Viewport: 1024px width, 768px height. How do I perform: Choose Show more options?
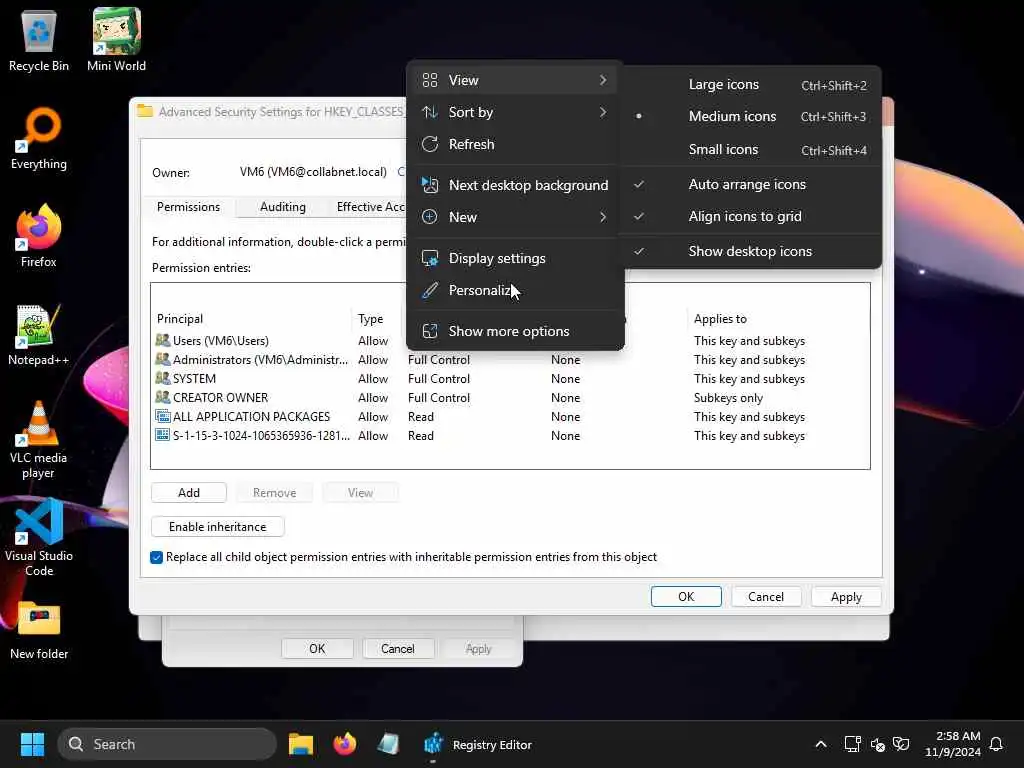(x=515, y=332)
